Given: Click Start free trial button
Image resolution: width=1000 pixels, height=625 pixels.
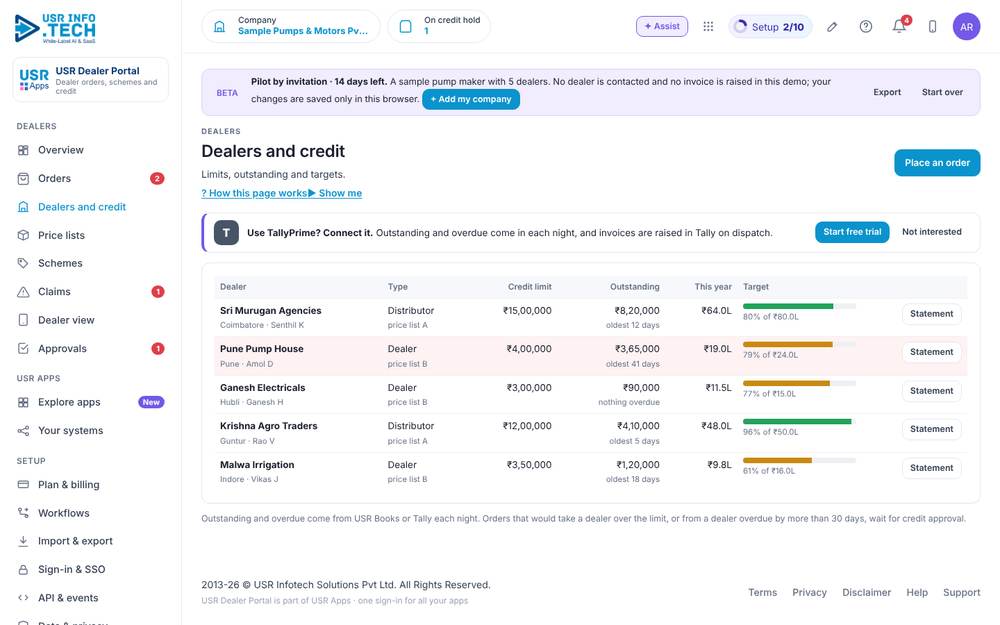Looking at the screenshot, I should [x=852, y=232].
